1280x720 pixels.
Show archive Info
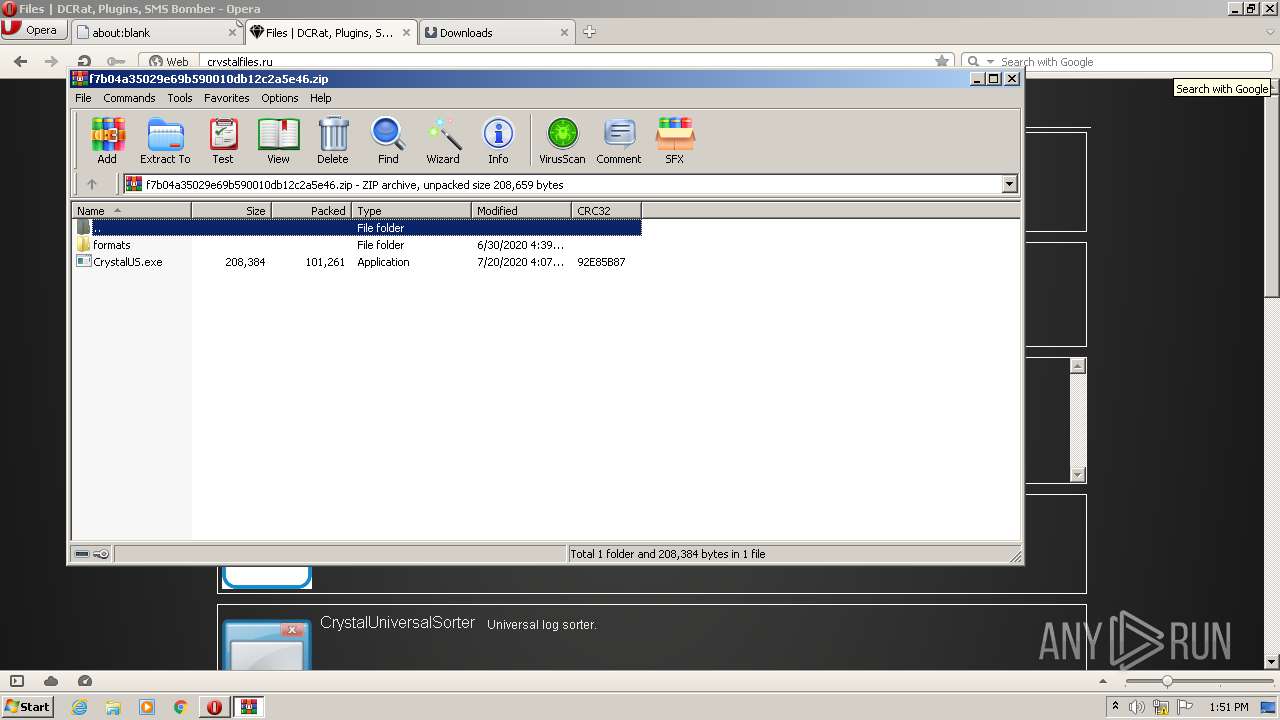coord(498,140)
